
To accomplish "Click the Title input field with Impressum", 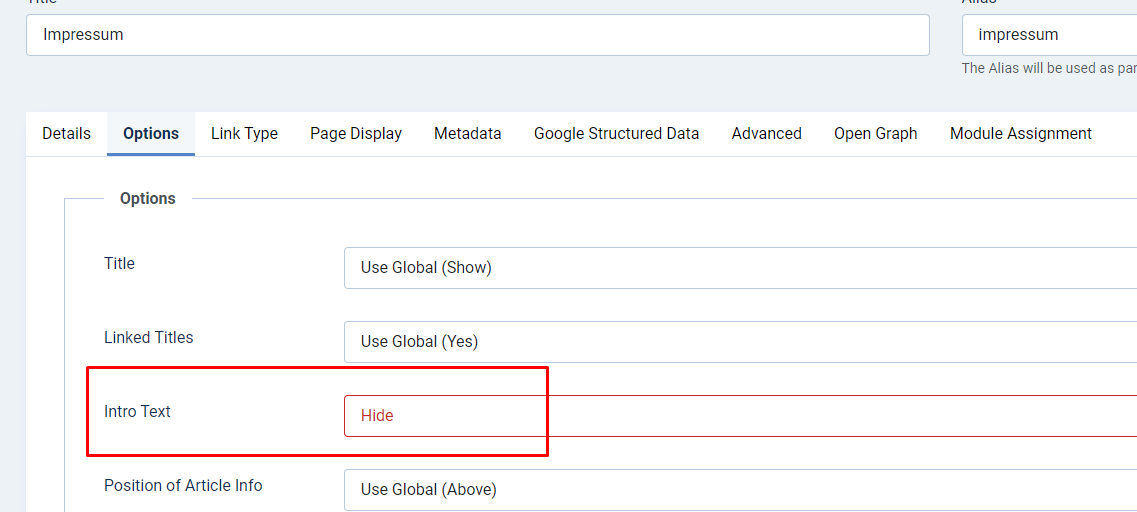I will point(477,35).
